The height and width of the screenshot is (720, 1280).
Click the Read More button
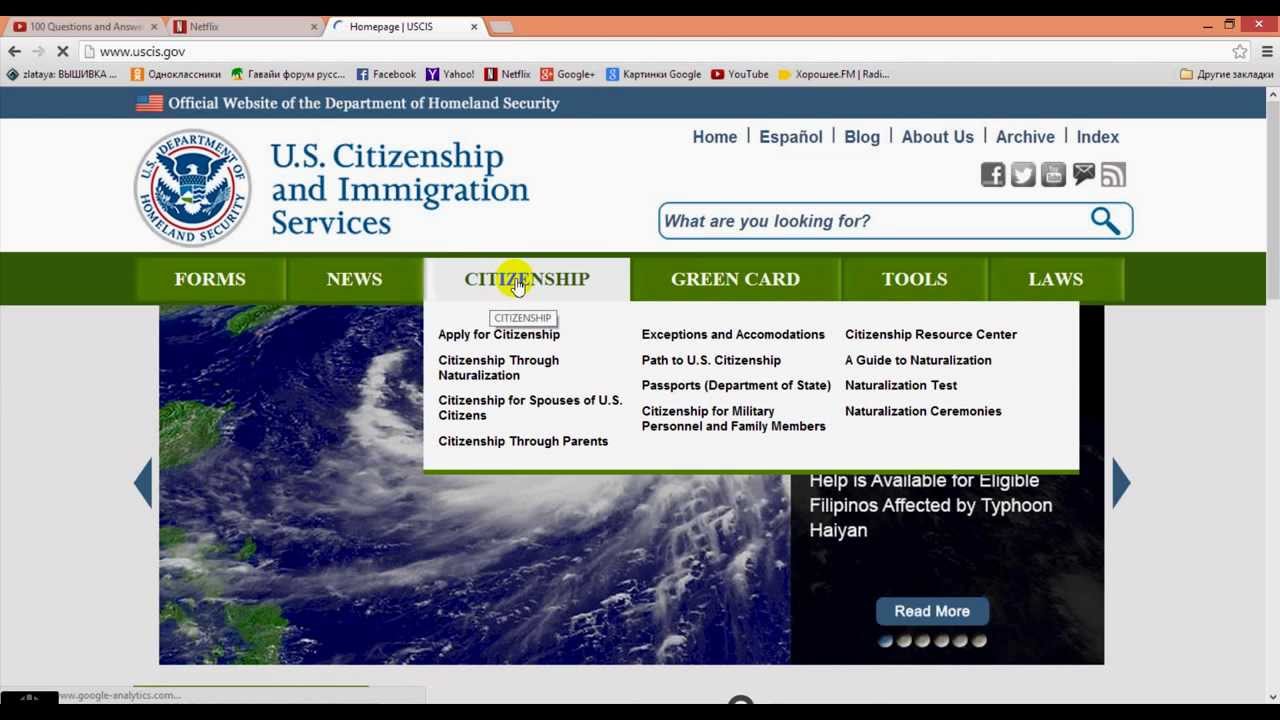click(x=932, y=611)
